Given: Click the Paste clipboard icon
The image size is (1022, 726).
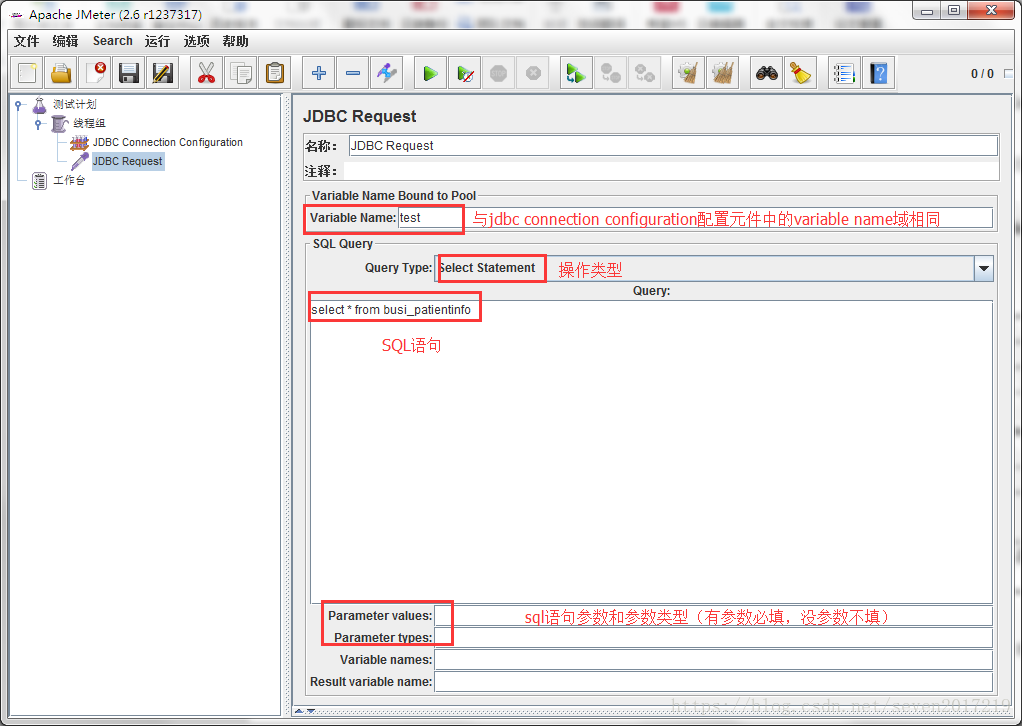Looking at the screenshot, I should click(x=274, y=73).
